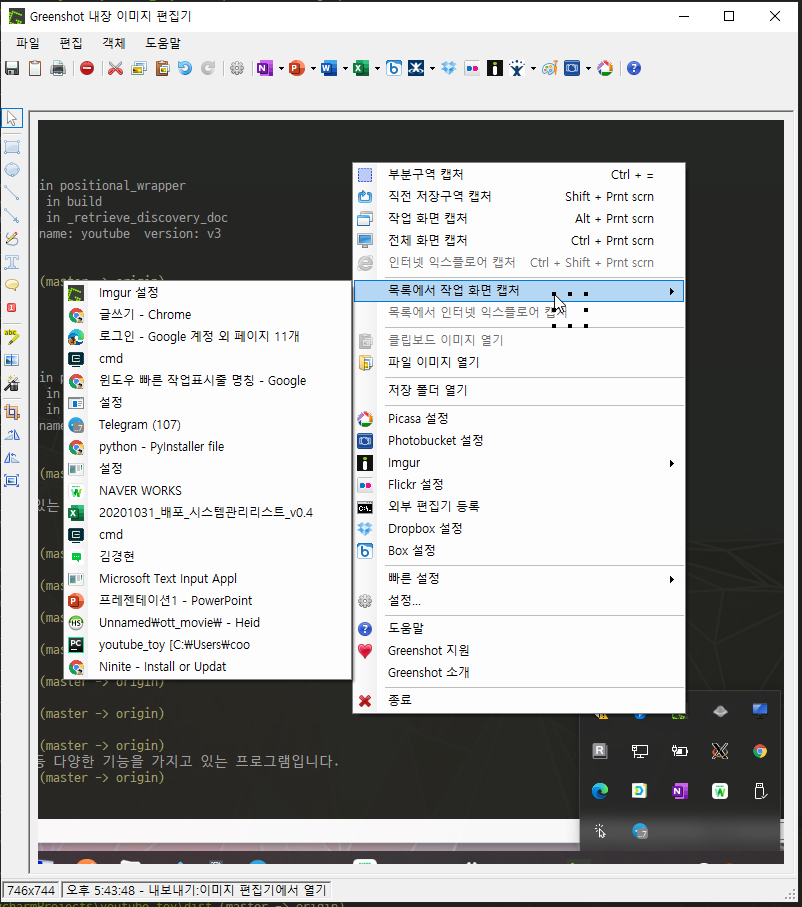Send image to OneNote via toolbar icon
Viewport: 802px width, 907px height.
264,68
